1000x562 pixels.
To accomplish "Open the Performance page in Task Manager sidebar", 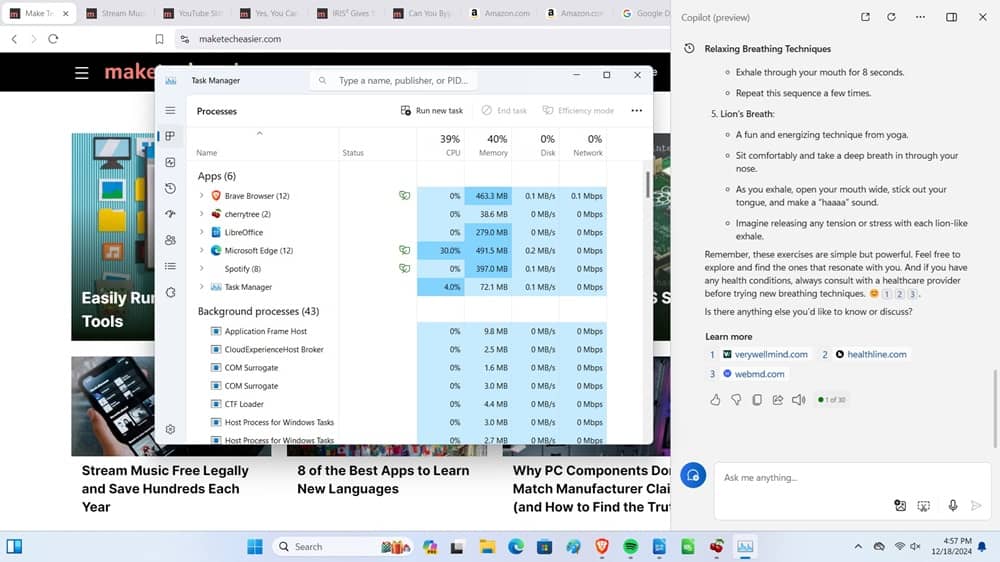I will [x=170, y=162].
